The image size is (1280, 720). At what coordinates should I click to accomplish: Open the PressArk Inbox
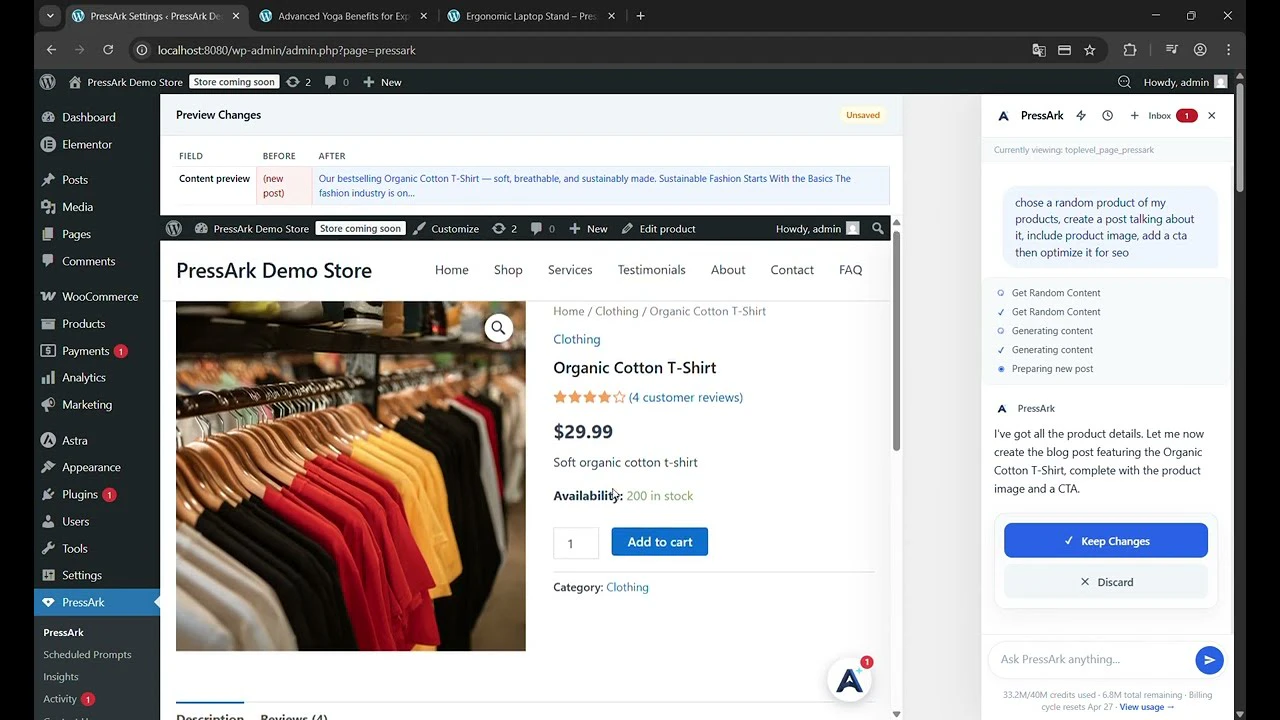coord(1172,116)
